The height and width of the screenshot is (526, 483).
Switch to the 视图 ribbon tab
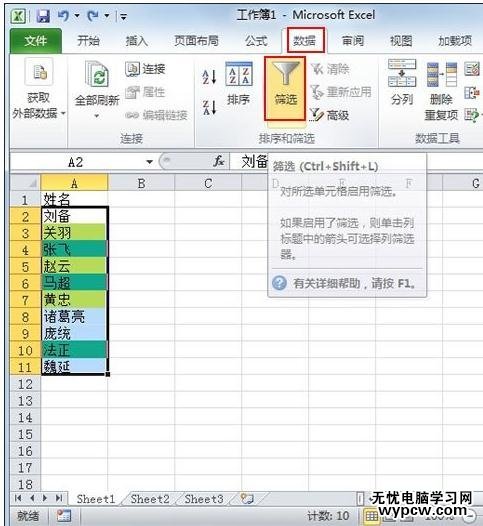point(401,41)
